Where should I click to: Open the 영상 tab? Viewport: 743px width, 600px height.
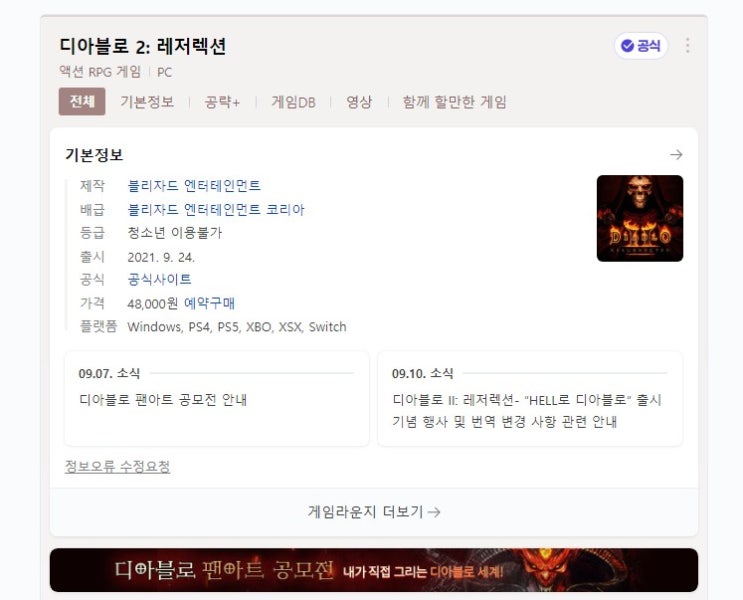(x=359, y=102)
